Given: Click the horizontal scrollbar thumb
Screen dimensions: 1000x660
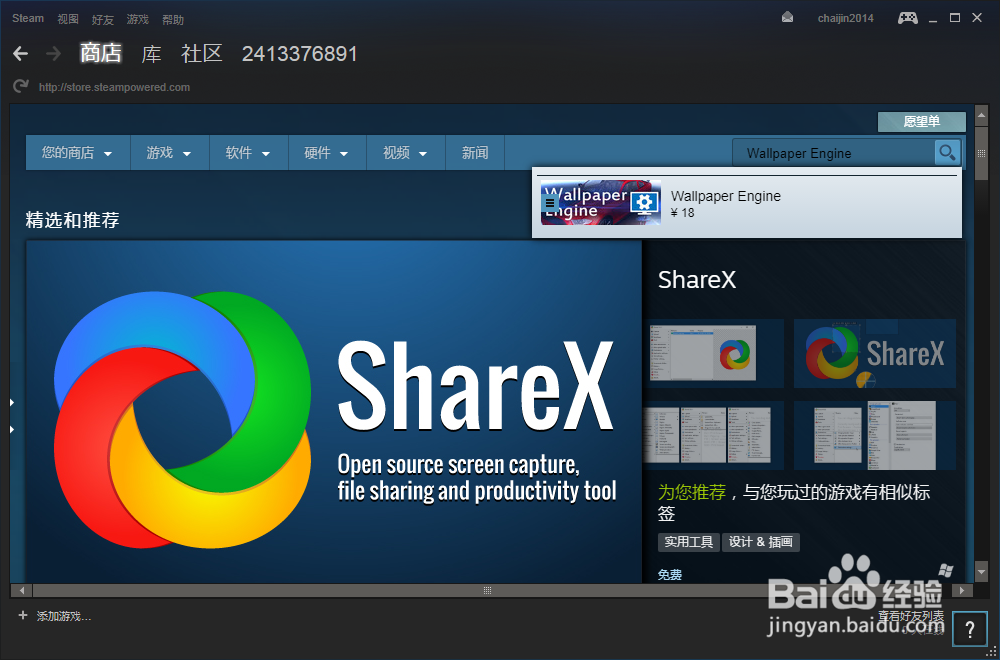Looking at the screenshot, I should 487,590.
